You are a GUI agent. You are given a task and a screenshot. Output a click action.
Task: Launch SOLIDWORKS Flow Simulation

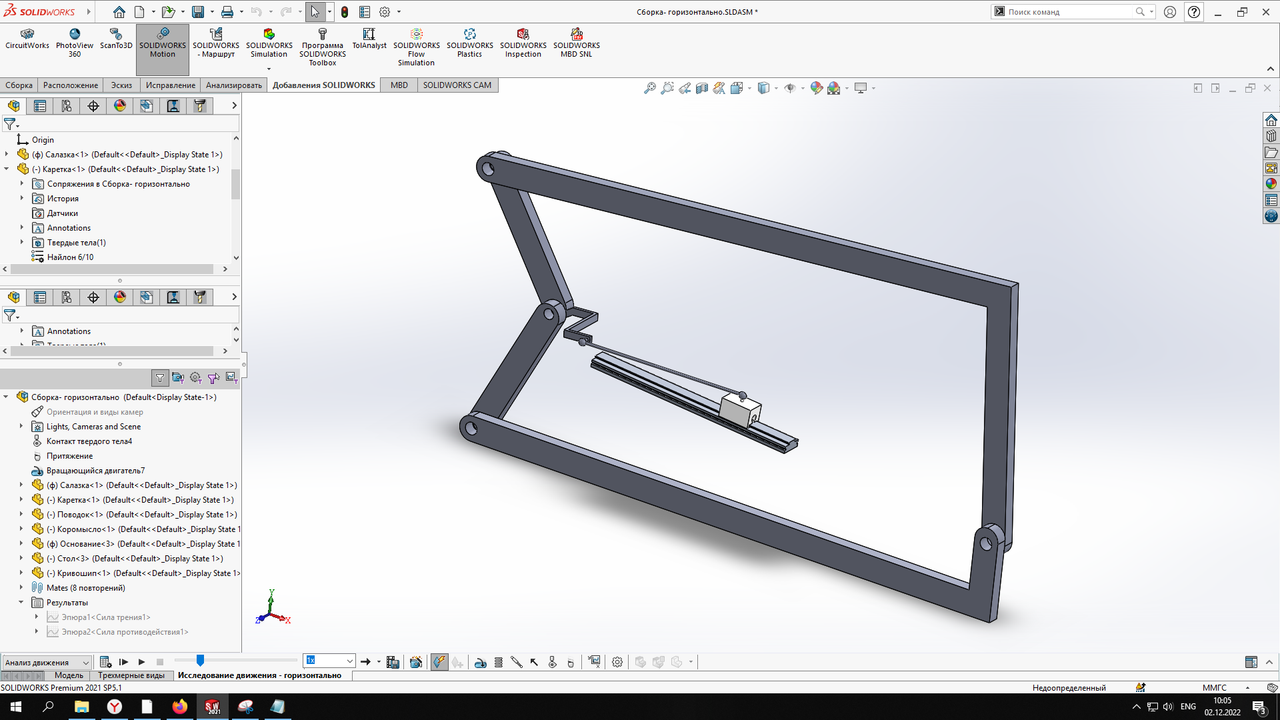click(416, 48)
